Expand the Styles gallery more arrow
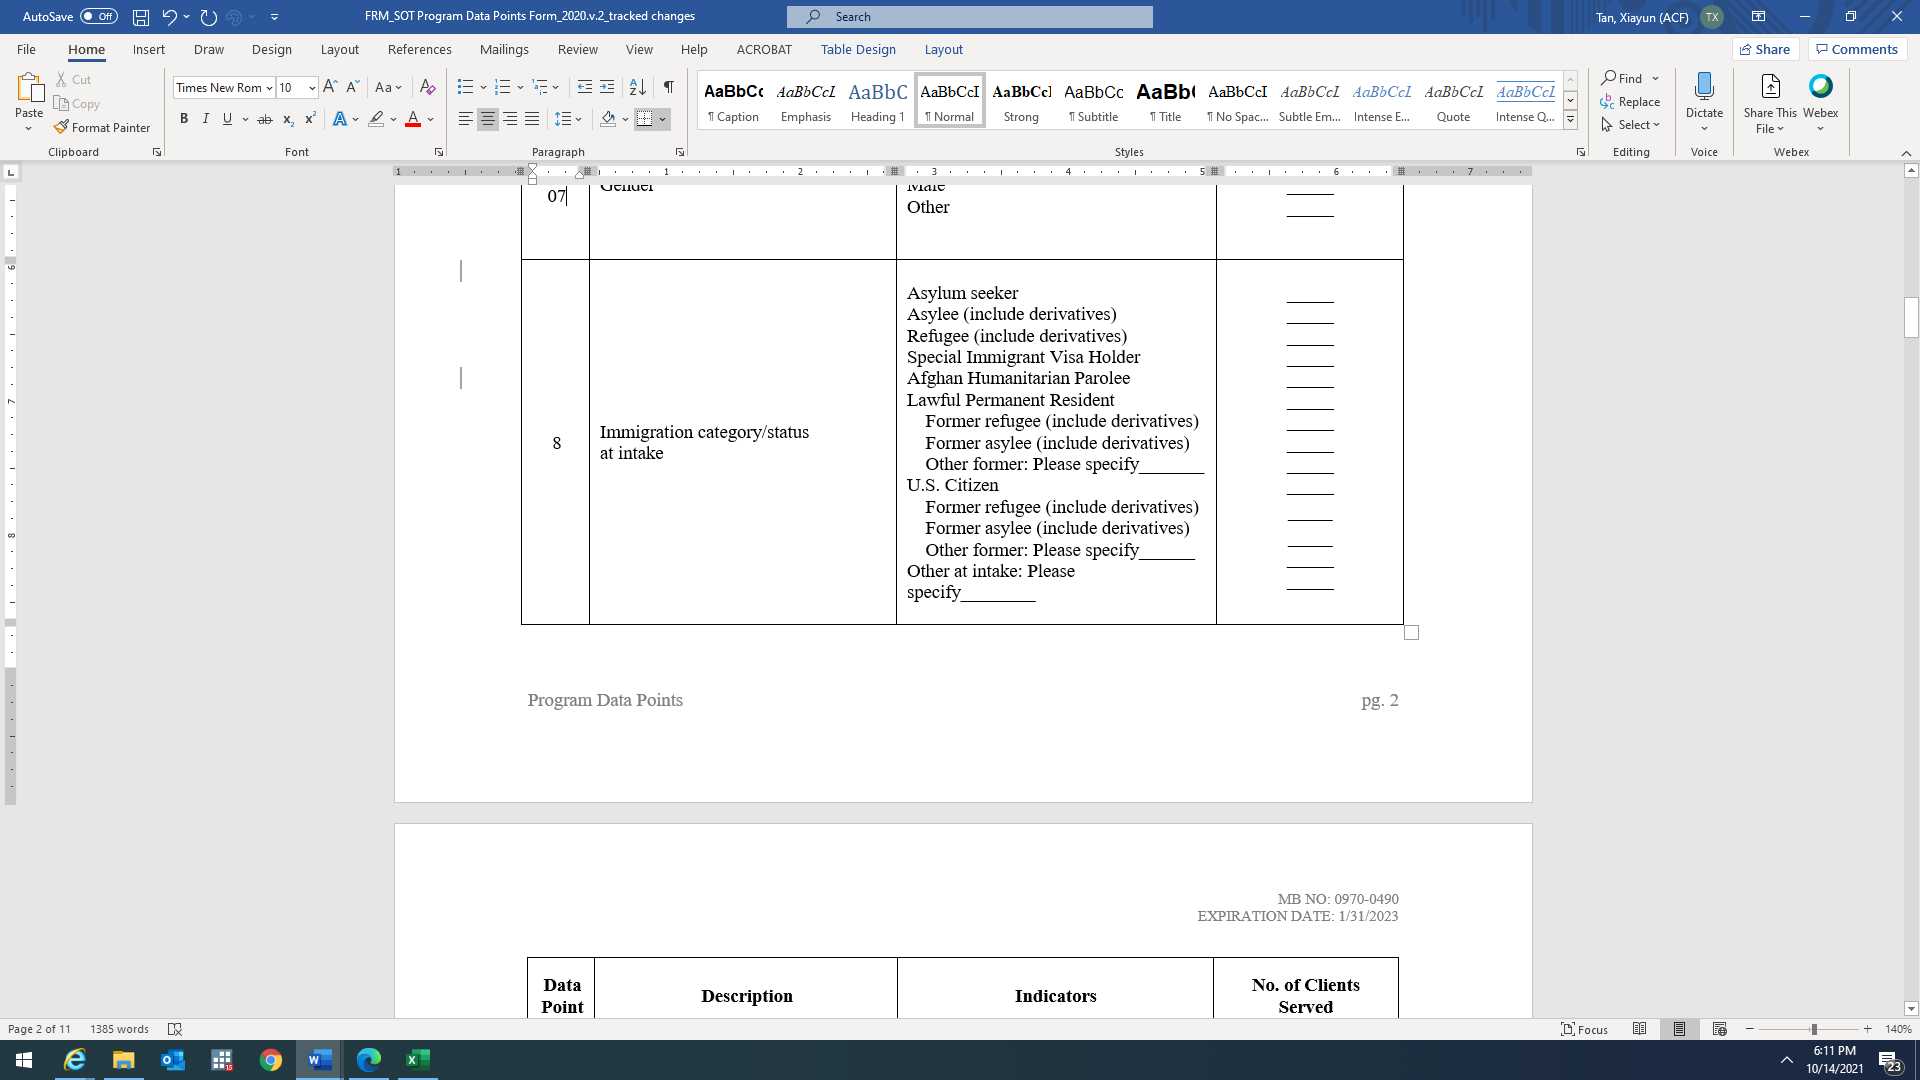 tap(1570, 120)
